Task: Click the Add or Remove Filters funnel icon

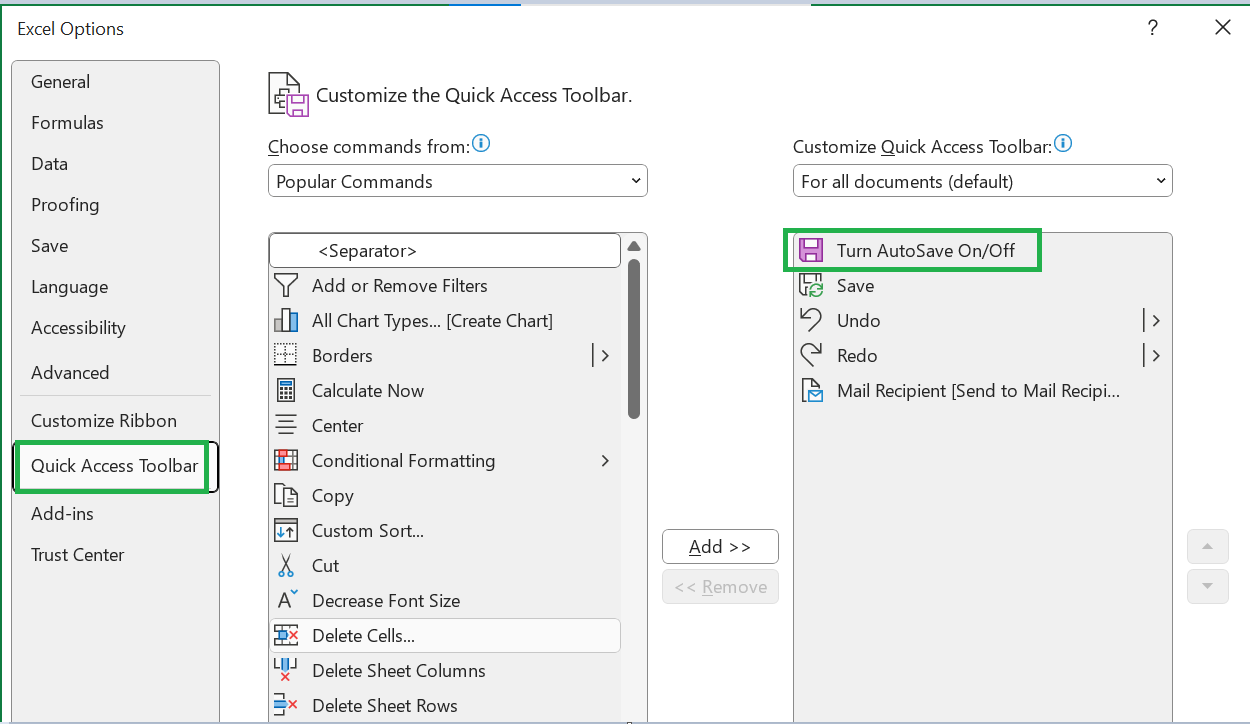Action: [286, 286]
